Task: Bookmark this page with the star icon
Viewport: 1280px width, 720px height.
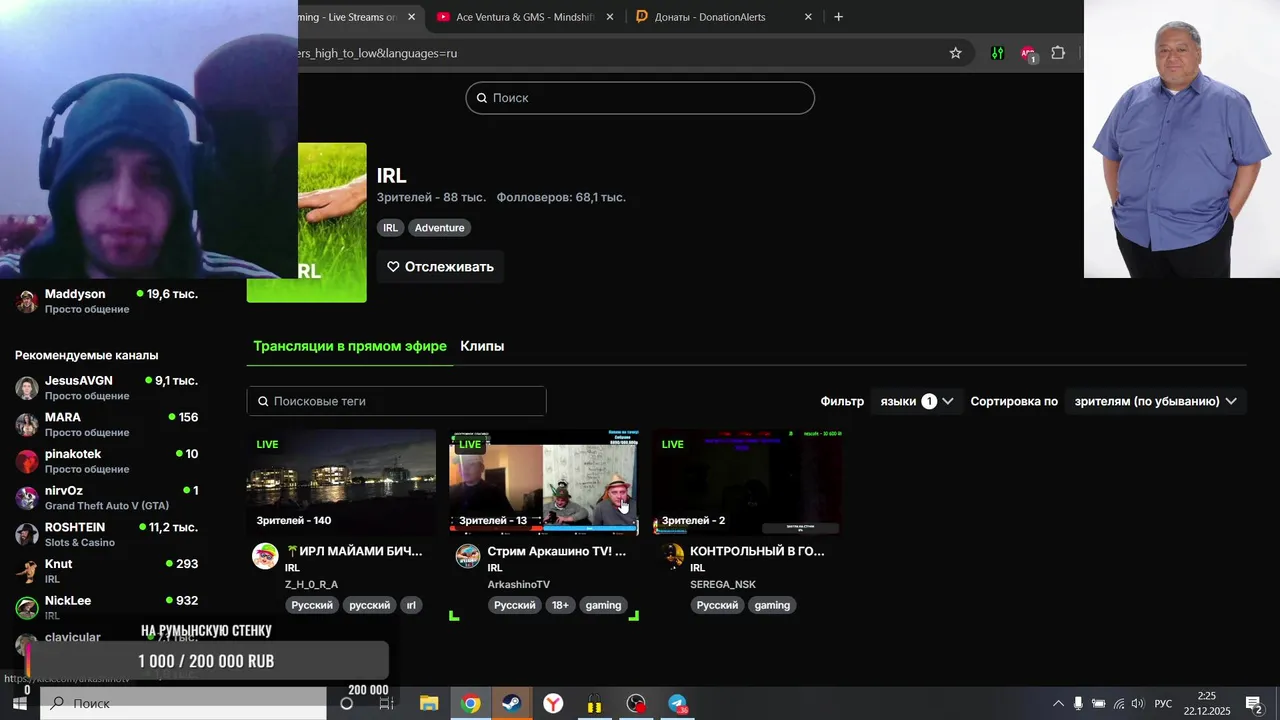Action: tap(955, 53)
